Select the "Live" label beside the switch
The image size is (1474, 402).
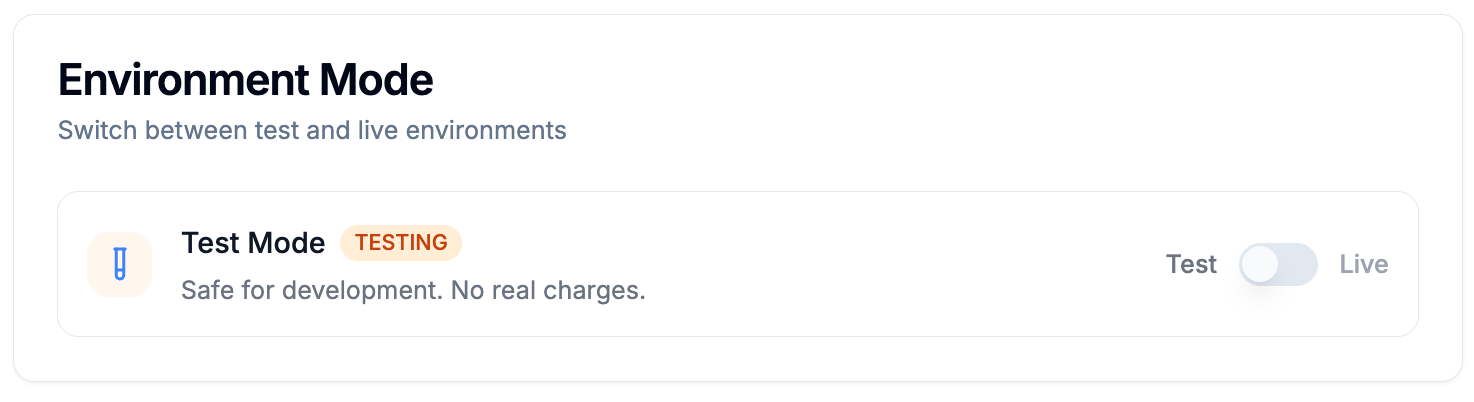click(x=1364, y=265)
